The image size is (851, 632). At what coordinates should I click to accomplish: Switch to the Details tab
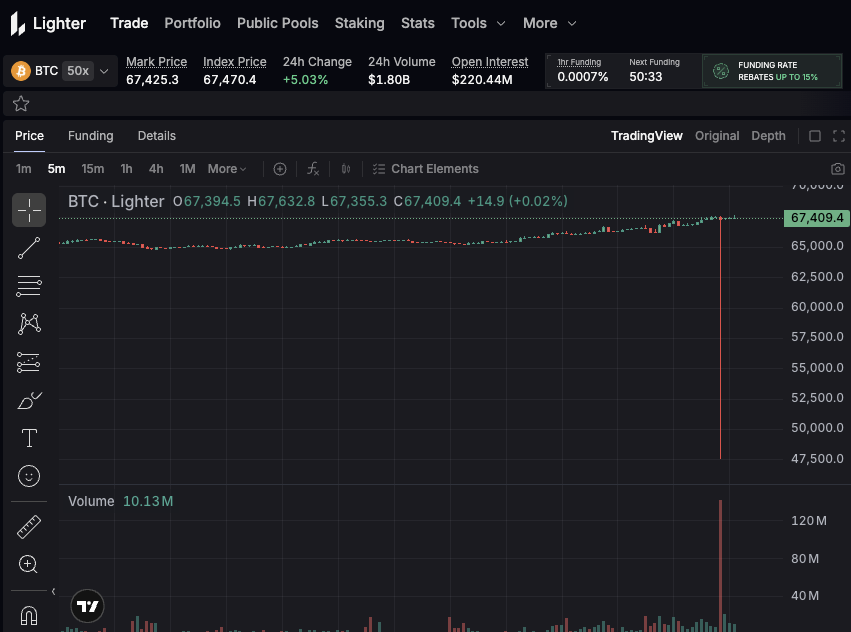(157, 136)
